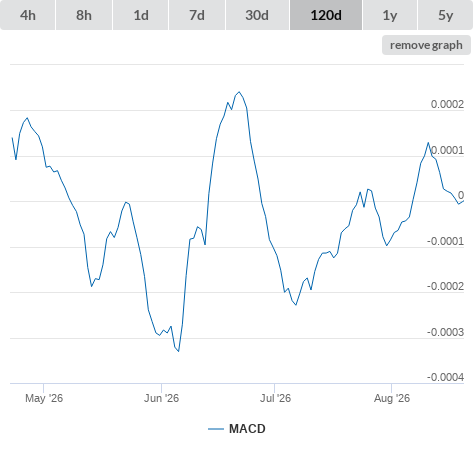Image resolution: width=474 pixels, height=455 pixels.
Task: Click the 0.0002 y-axis label
Action: (x=447, y=104)
